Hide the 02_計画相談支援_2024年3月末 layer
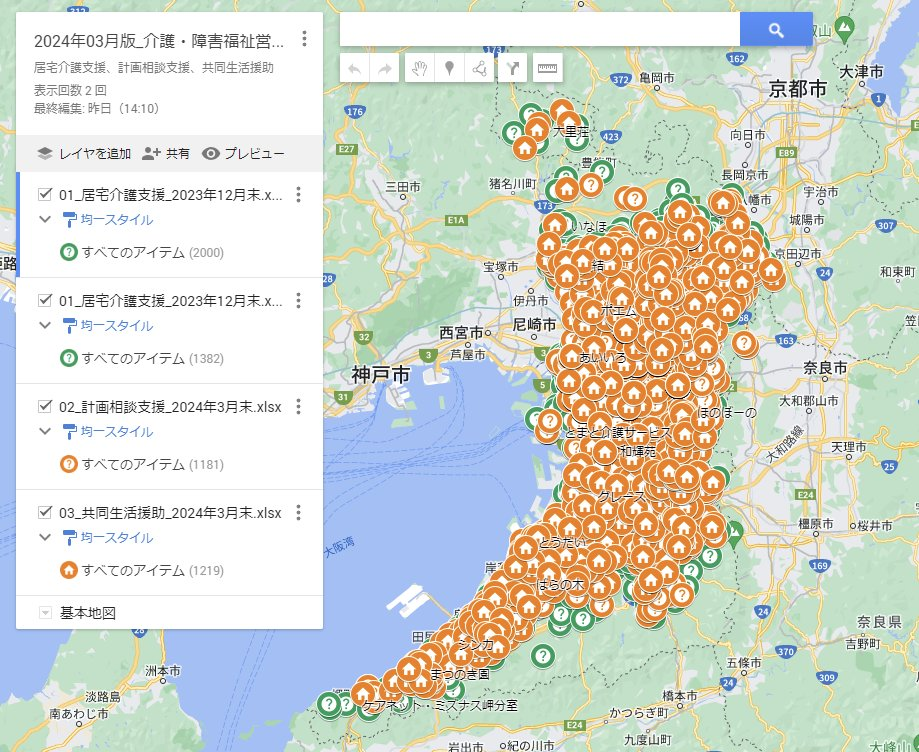 (x=45, y=406)
